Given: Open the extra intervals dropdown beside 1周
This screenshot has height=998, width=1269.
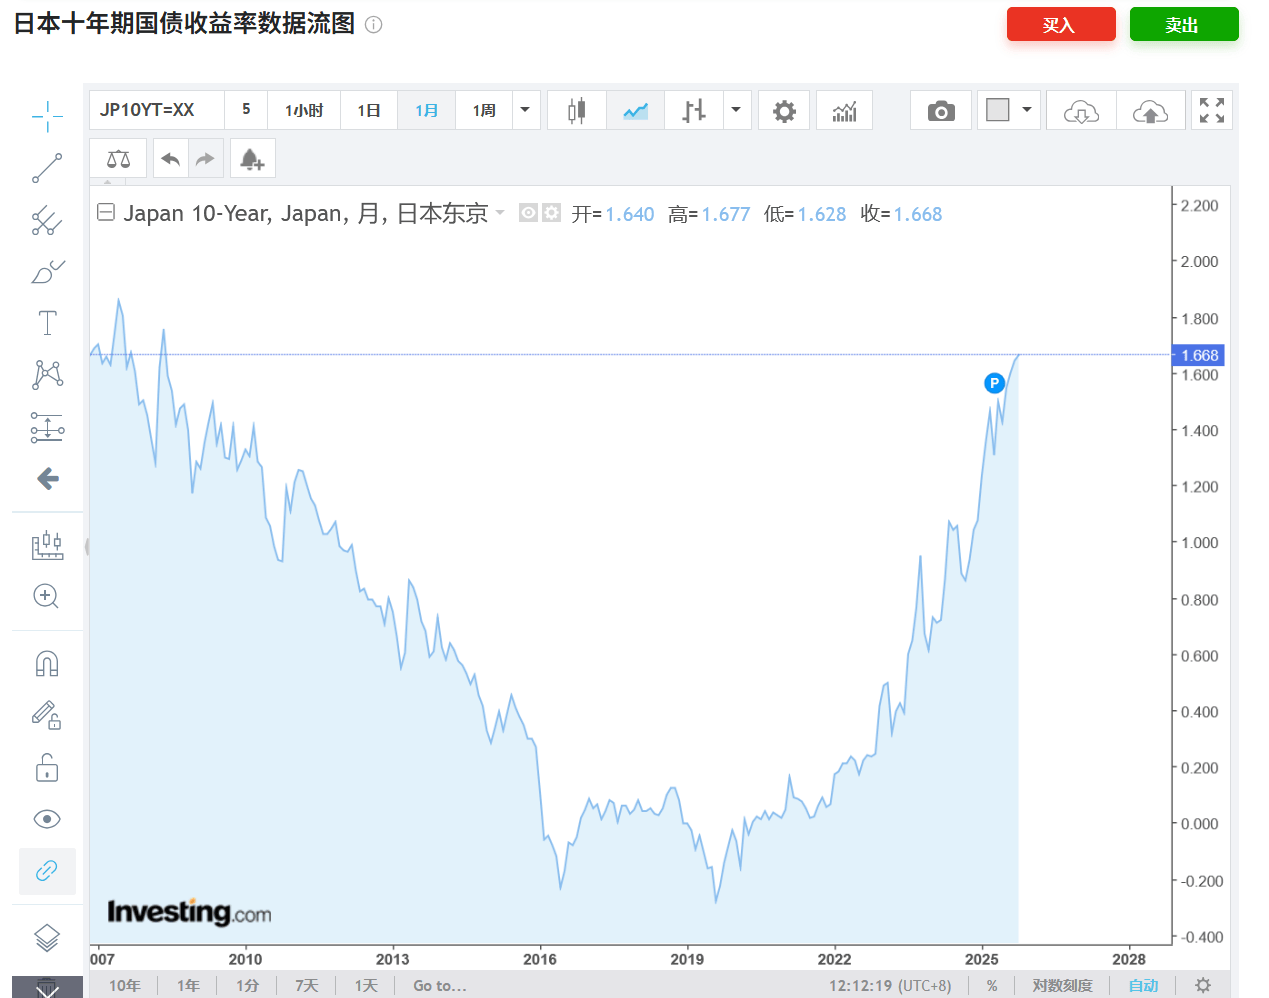Looking at the screenshot, I should pyautogui.click(x=526, y=110).
